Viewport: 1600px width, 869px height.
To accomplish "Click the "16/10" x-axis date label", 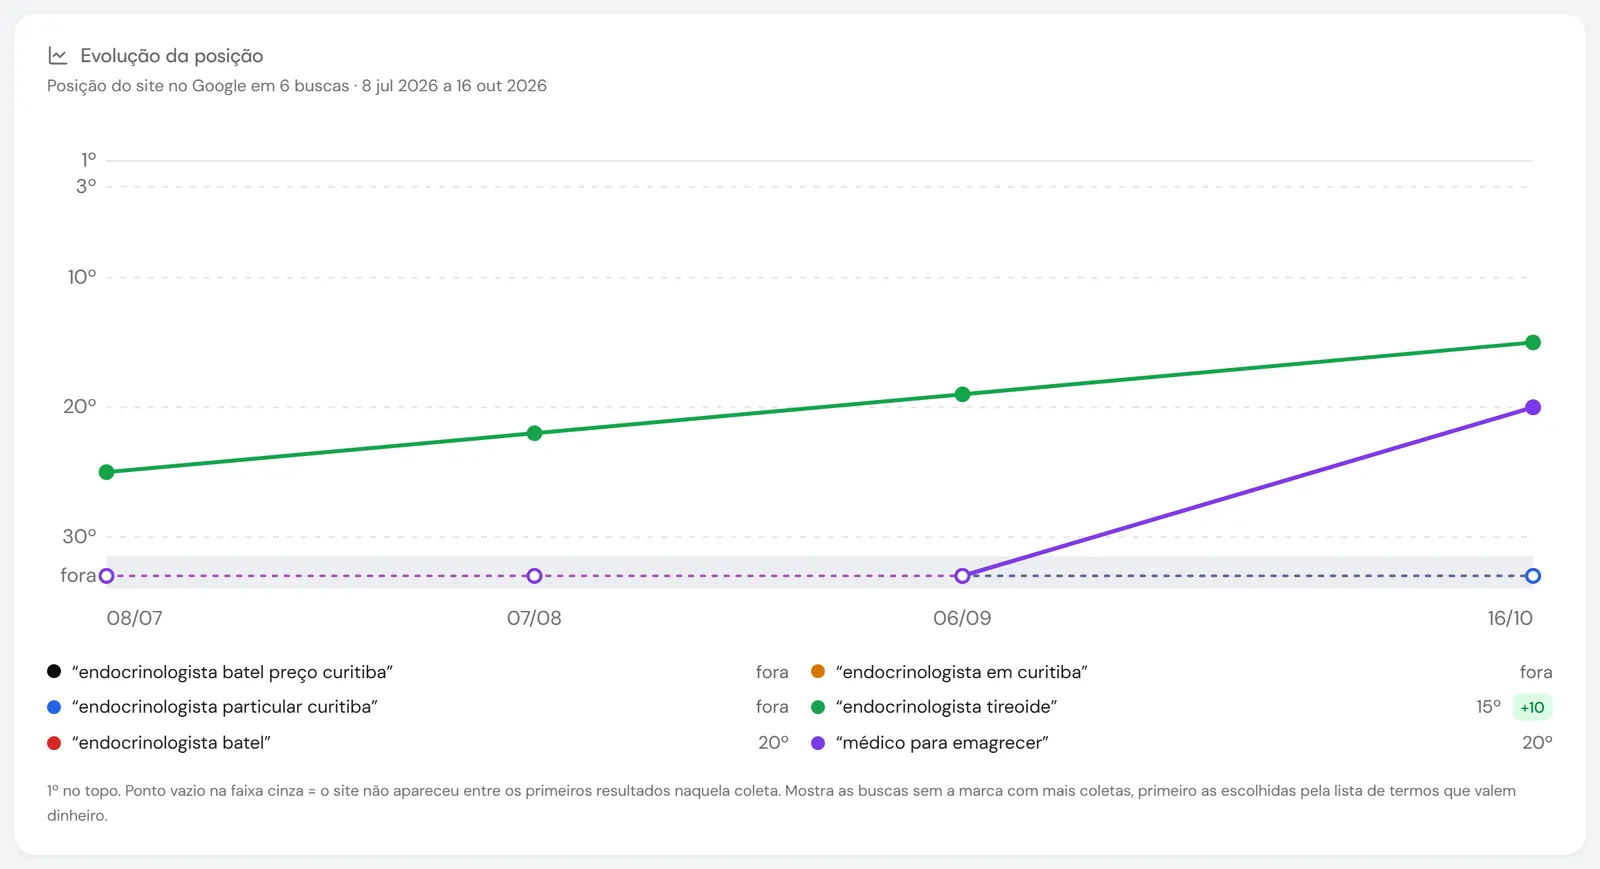I will click(1510, 618).
